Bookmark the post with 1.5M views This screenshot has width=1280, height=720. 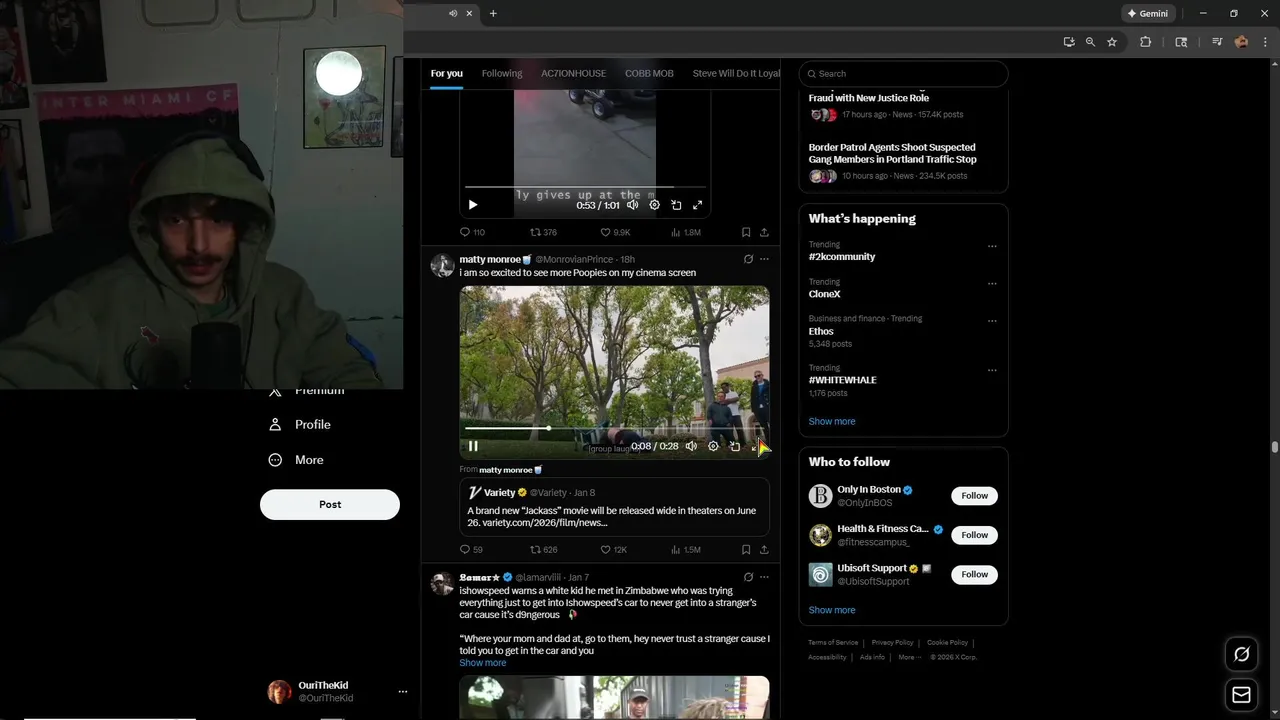pyautogui.click(x=746, y=549)
